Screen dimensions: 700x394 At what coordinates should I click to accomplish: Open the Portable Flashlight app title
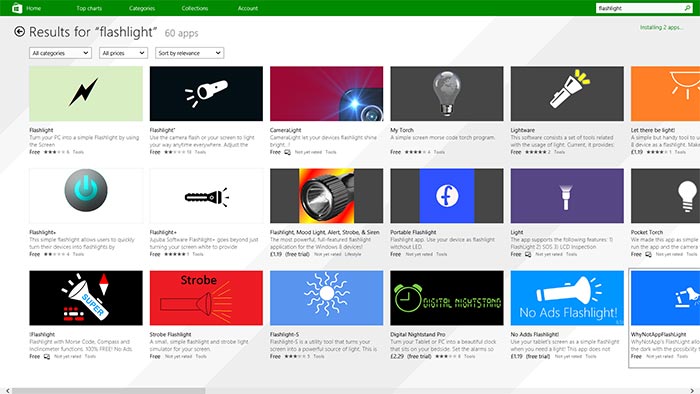(413, 232)
